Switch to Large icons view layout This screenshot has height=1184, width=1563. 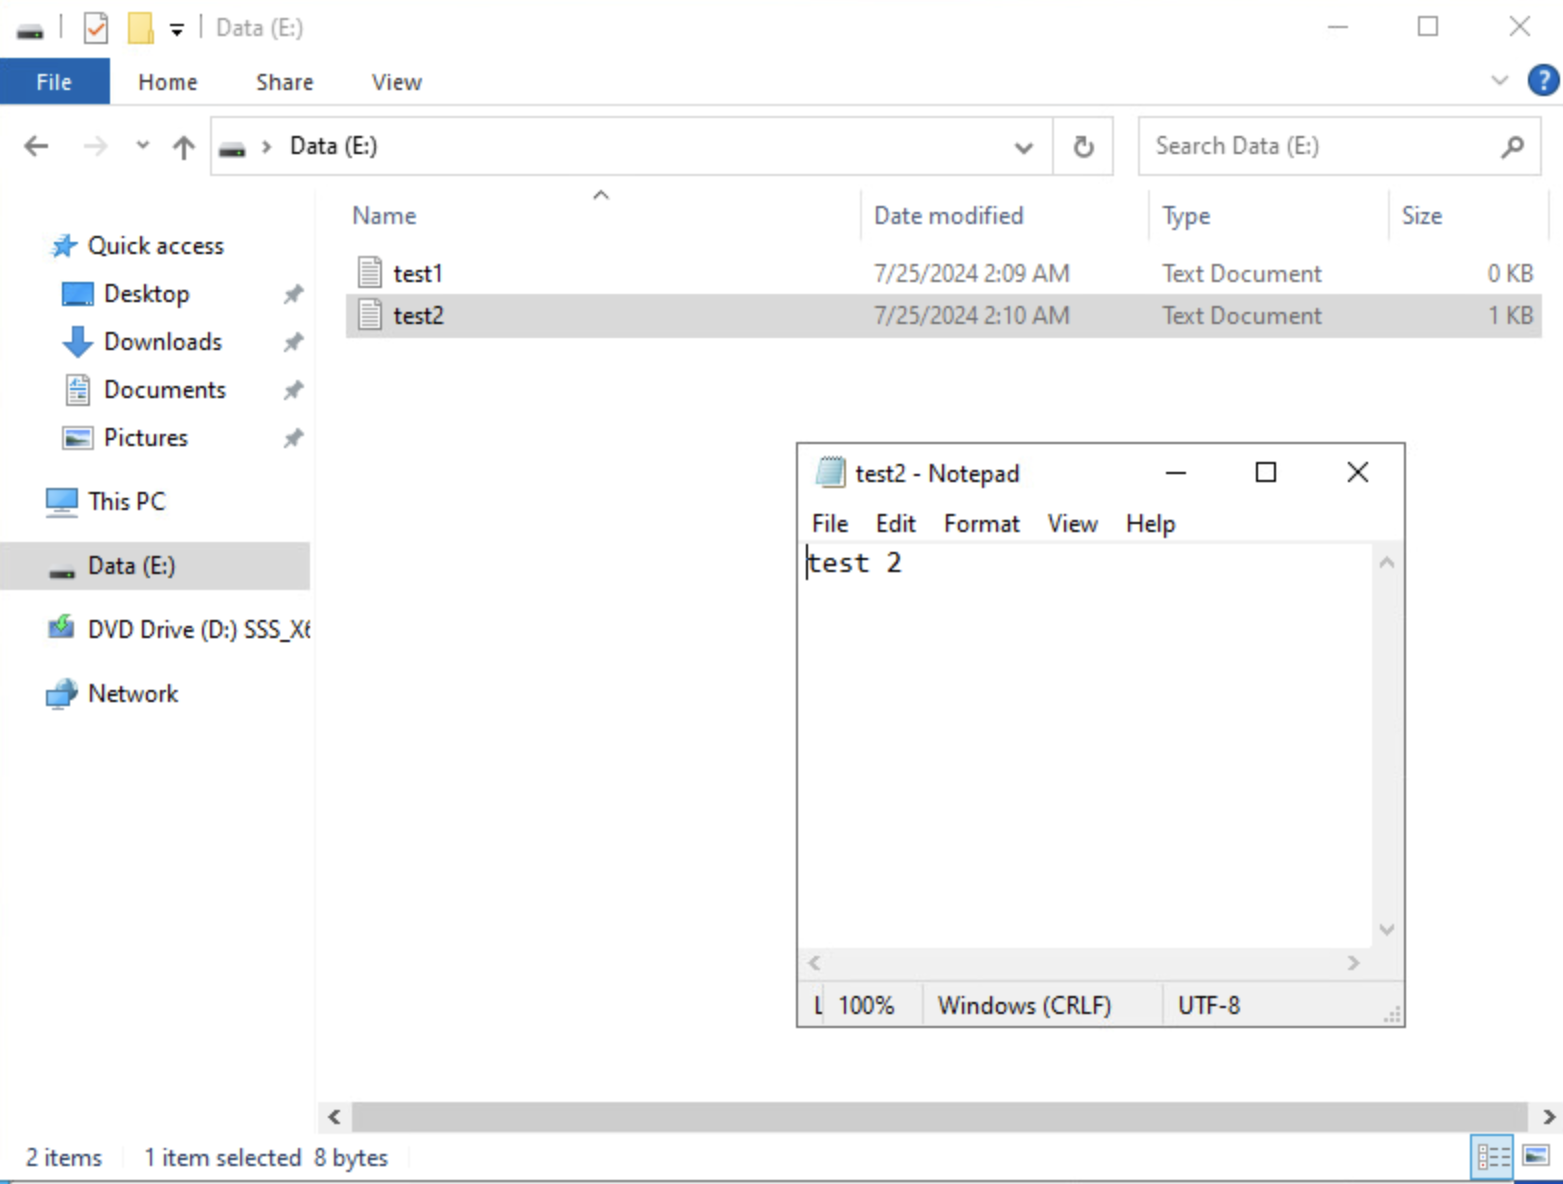(x=1536, y=1157)
